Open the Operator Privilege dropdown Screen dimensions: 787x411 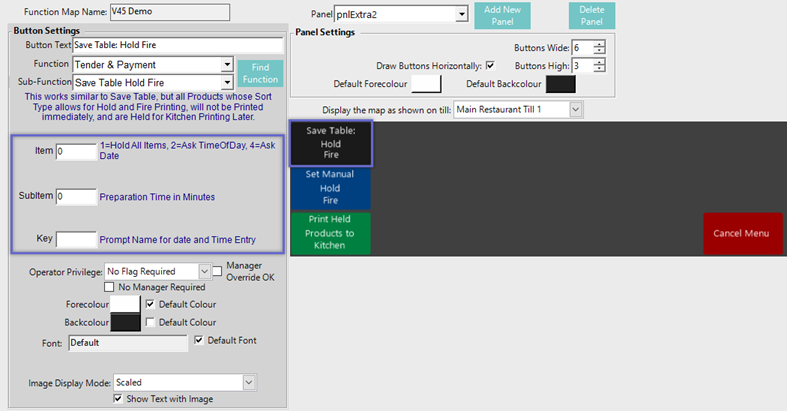[204, 271]
